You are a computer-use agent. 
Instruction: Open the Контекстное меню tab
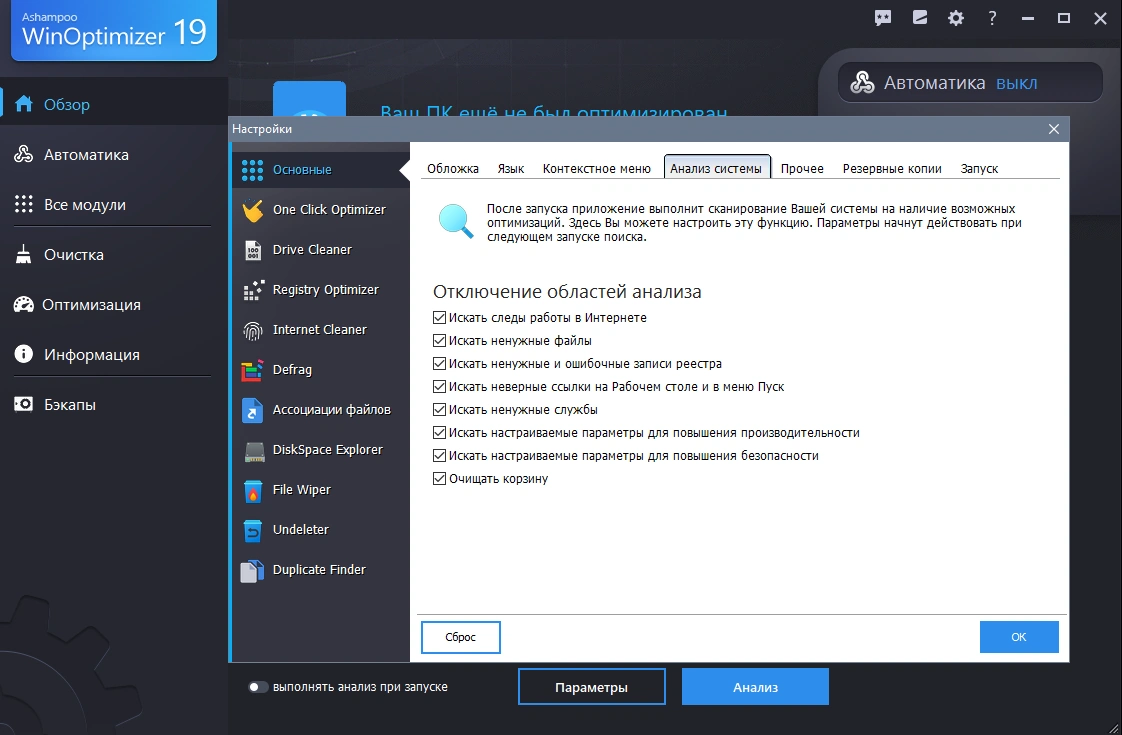597,169
